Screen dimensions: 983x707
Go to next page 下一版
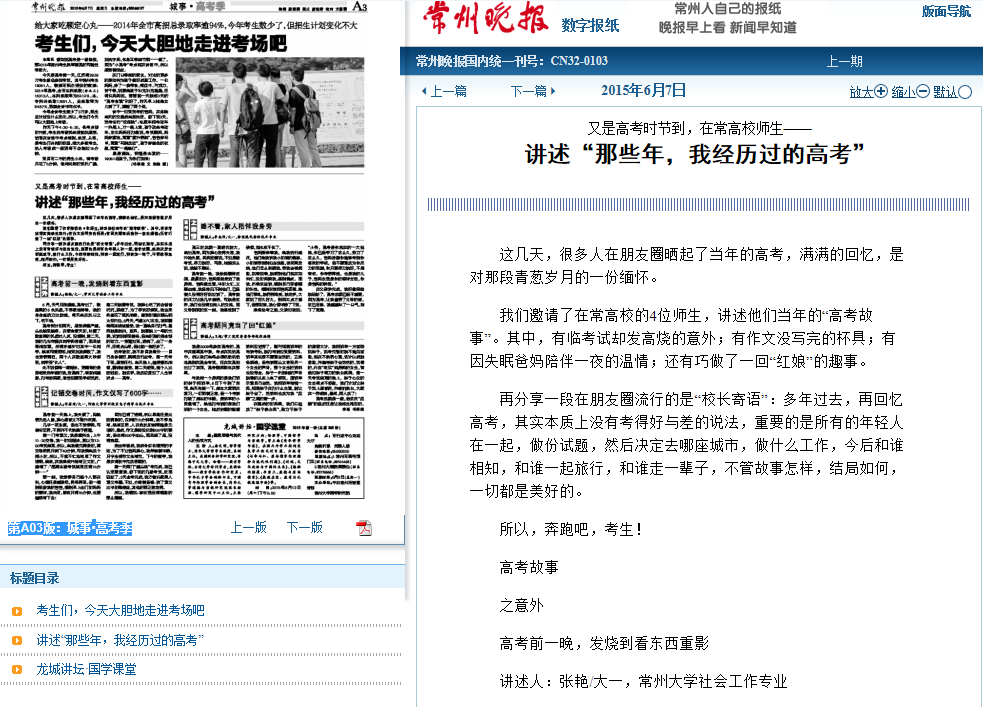click(304, 527)
